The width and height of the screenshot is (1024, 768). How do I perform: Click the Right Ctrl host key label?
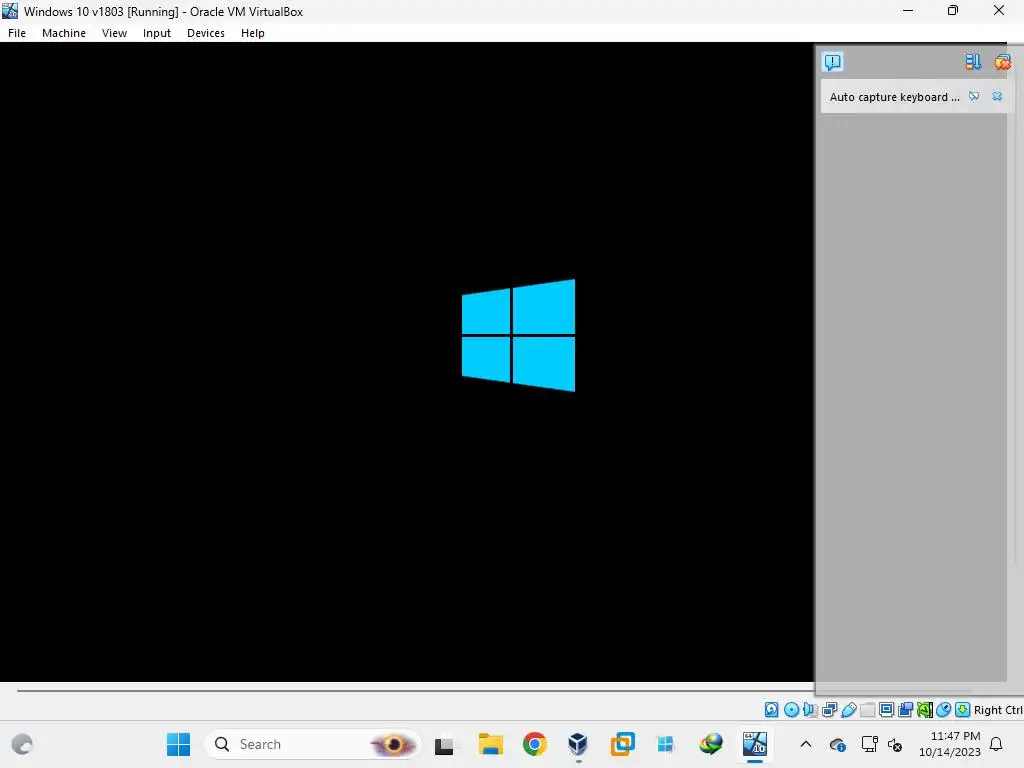pos(998,710)
